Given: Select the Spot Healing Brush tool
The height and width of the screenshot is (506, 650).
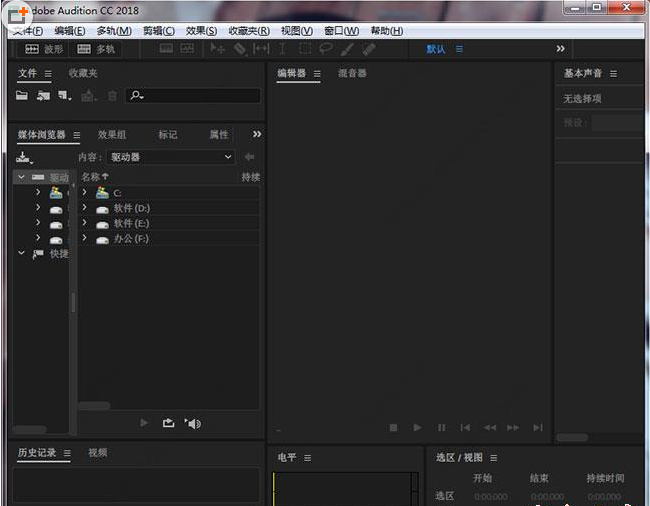Looking at the screenshot, I should (x=369, y=49).
